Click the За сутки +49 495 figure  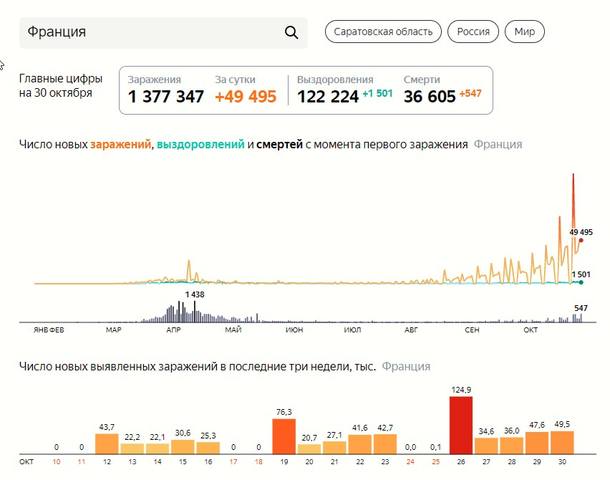pyautogui.click(x=246, y=97)
